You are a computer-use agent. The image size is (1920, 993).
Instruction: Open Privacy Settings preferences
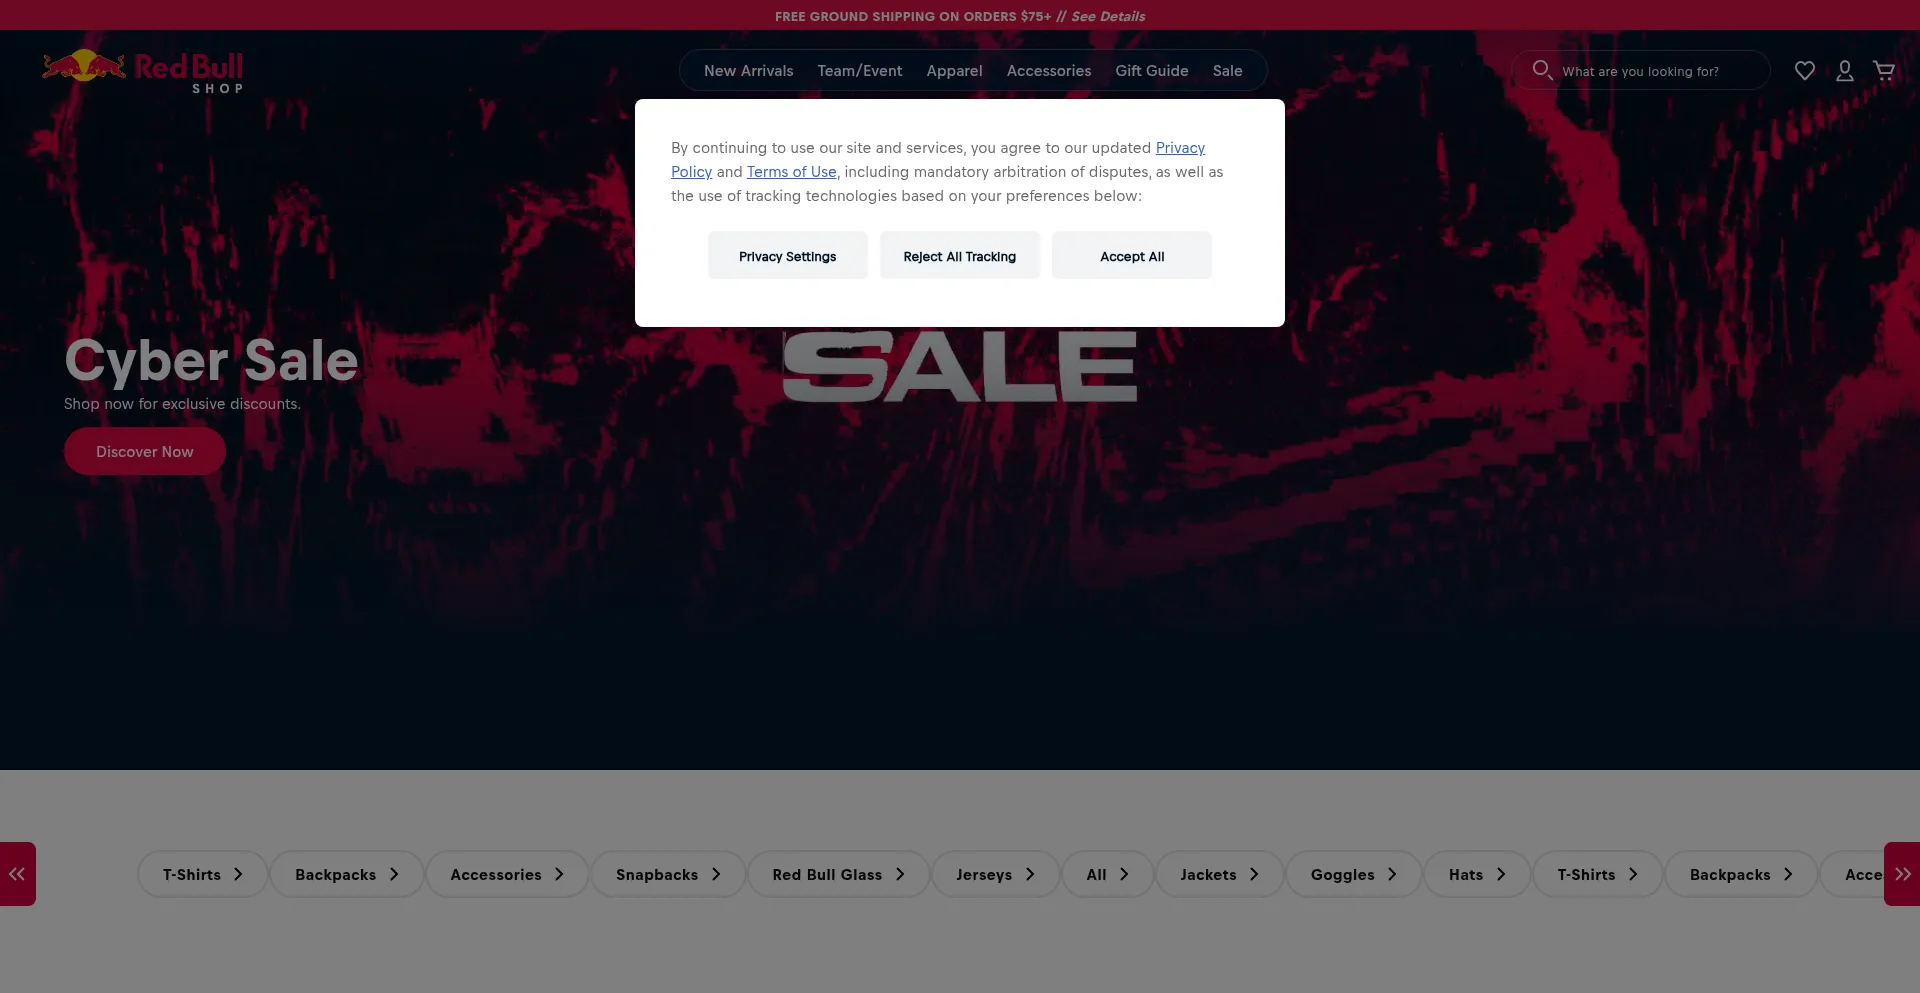pyautogui.click(x=787, y=256)
